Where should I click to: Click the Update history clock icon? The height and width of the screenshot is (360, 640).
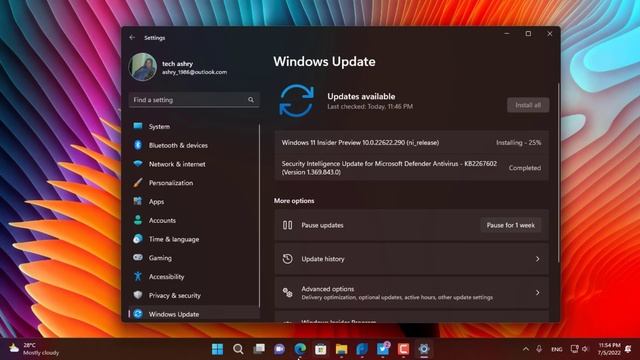click(287, 259)
